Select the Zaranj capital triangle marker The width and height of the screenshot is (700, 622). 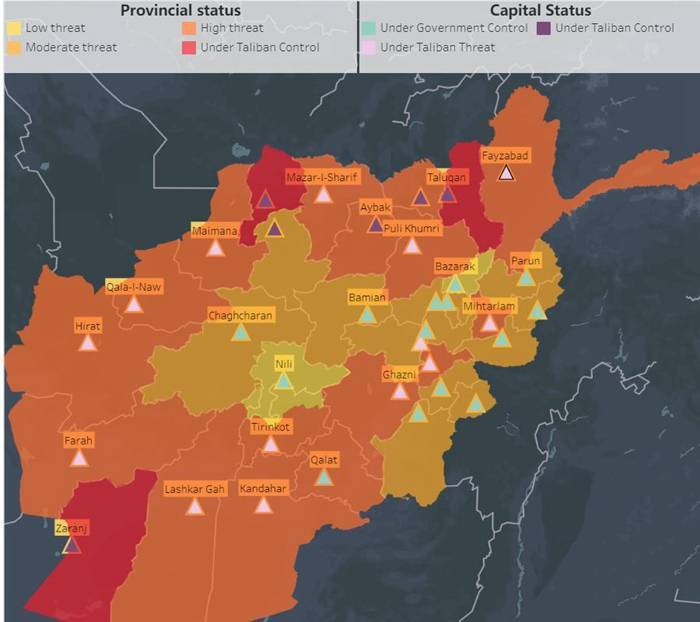tap(72, 545)
